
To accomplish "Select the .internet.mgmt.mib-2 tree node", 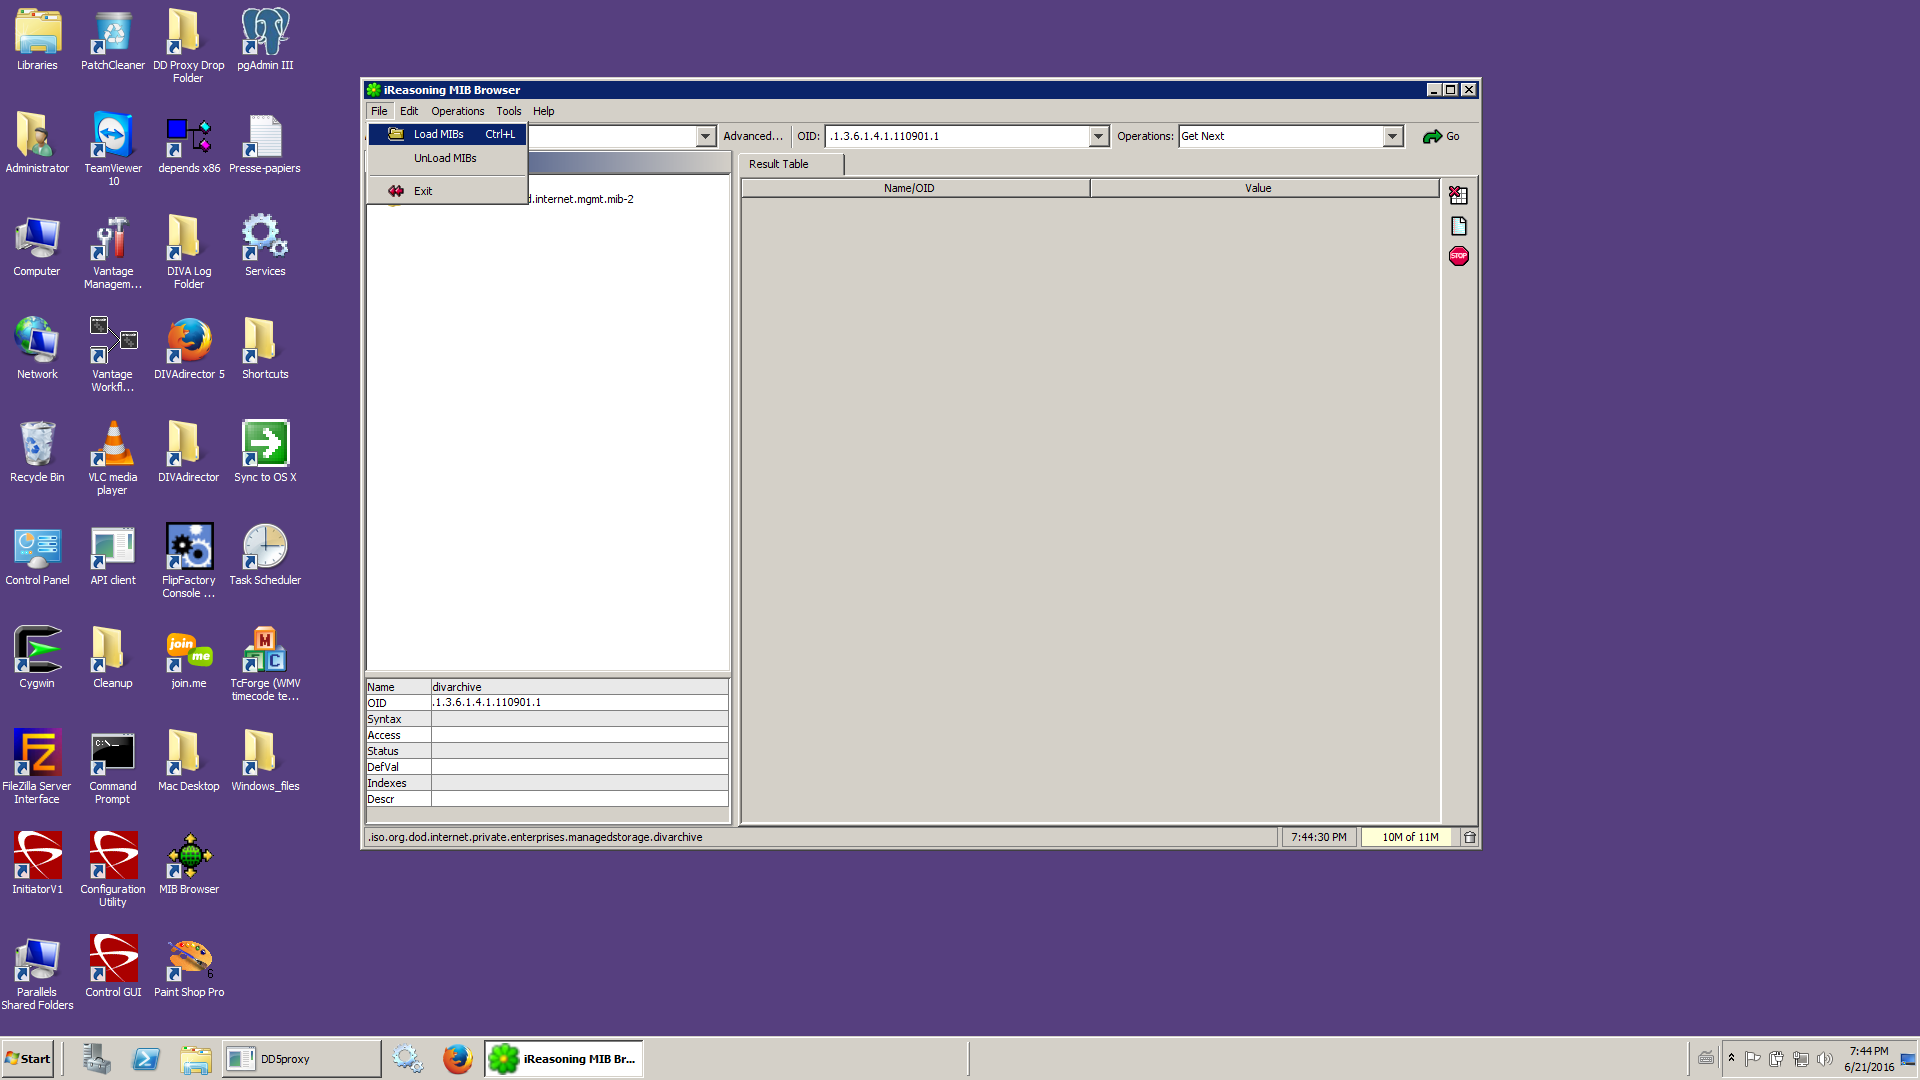I will [582, 199].
